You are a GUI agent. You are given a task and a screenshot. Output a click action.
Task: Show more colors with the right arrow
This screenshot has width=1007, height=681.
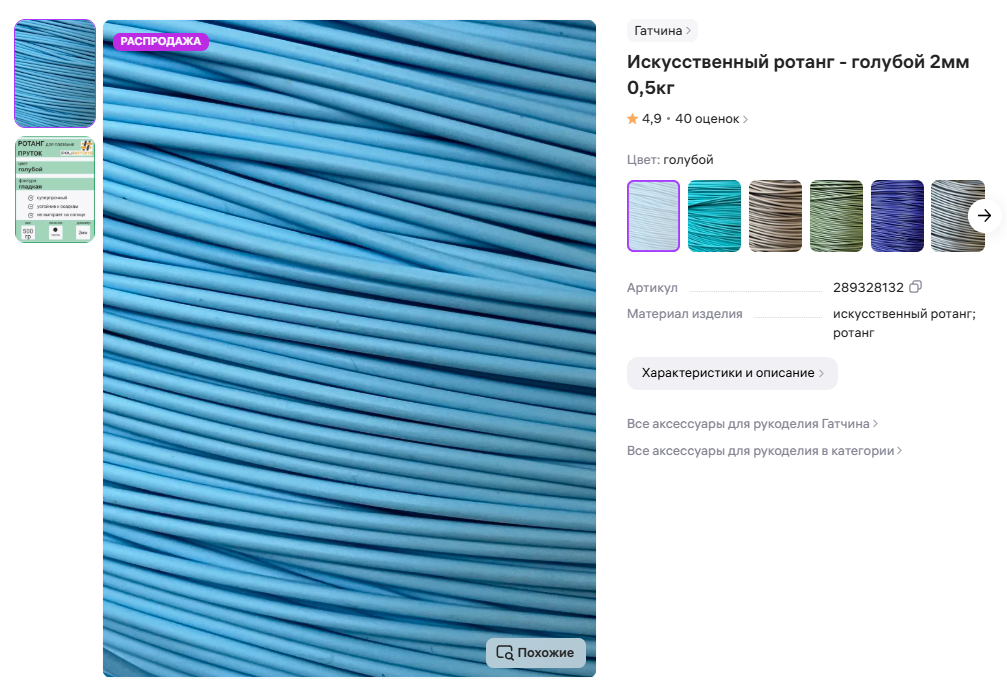click(x=984, y=216)
